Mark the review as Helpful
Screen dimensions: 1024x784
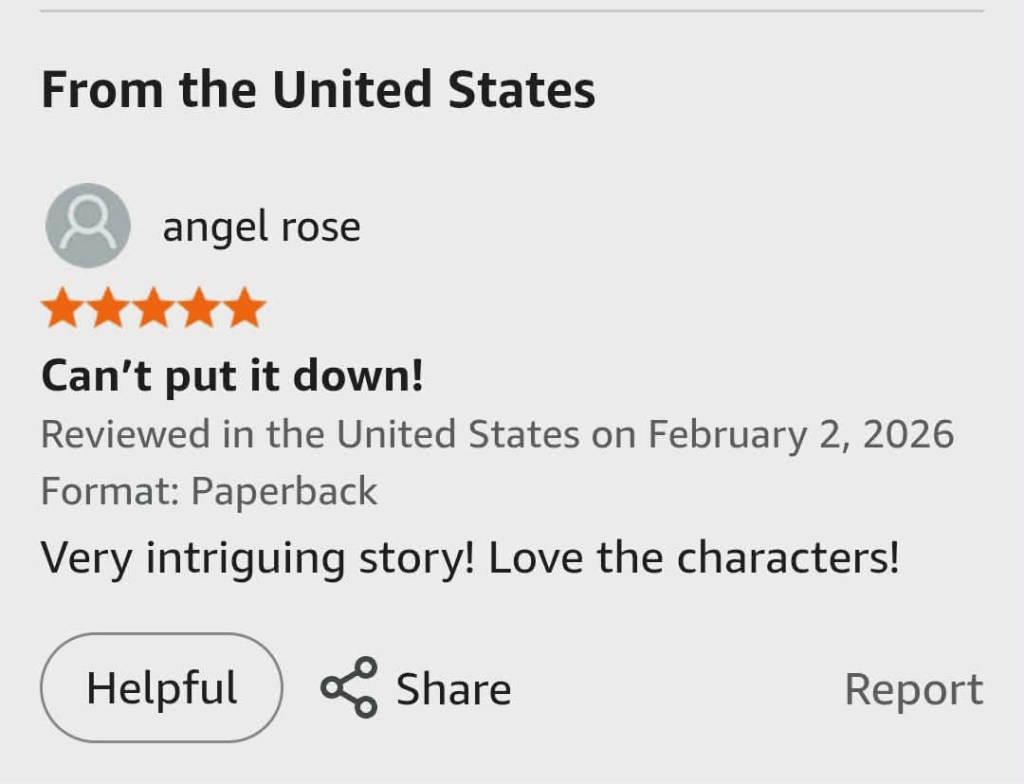tap(161, 688)
